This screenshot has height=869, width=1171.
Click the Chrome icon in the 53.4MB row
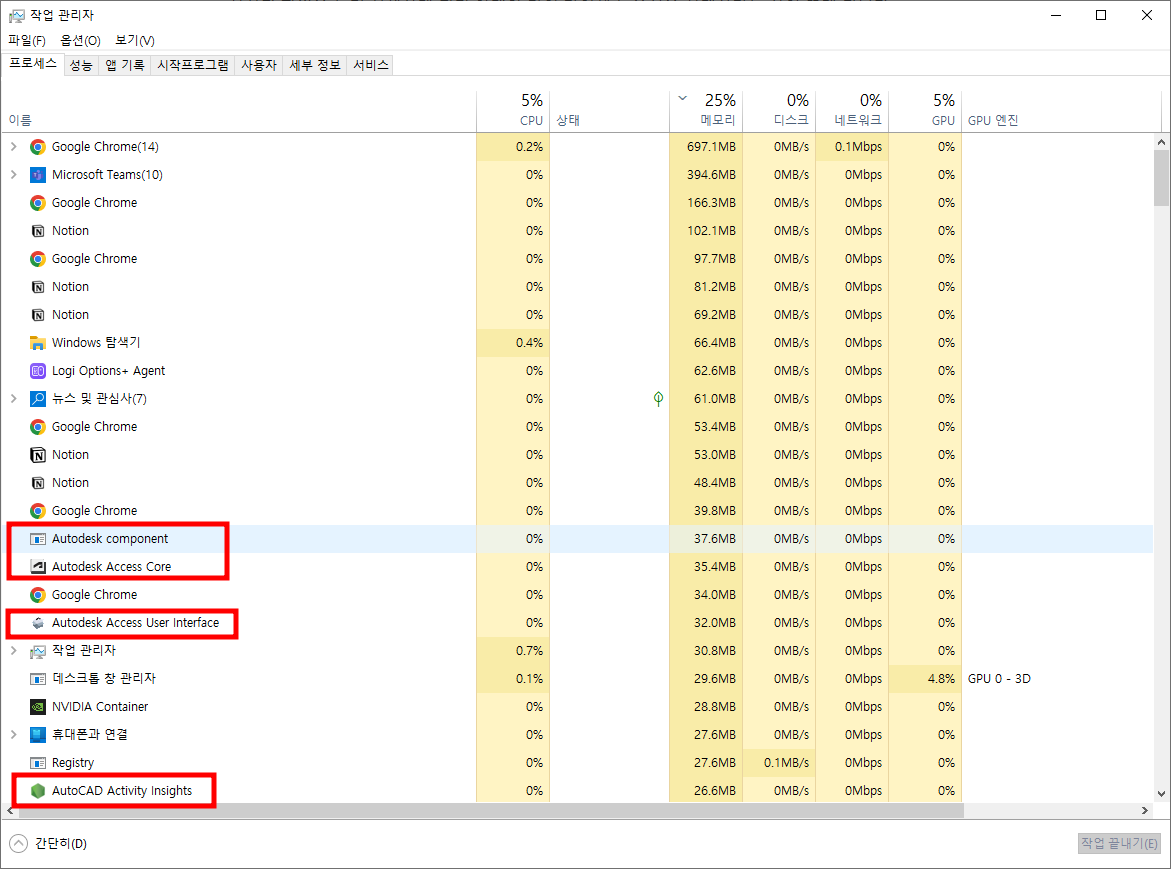click(x=37, y=427)
